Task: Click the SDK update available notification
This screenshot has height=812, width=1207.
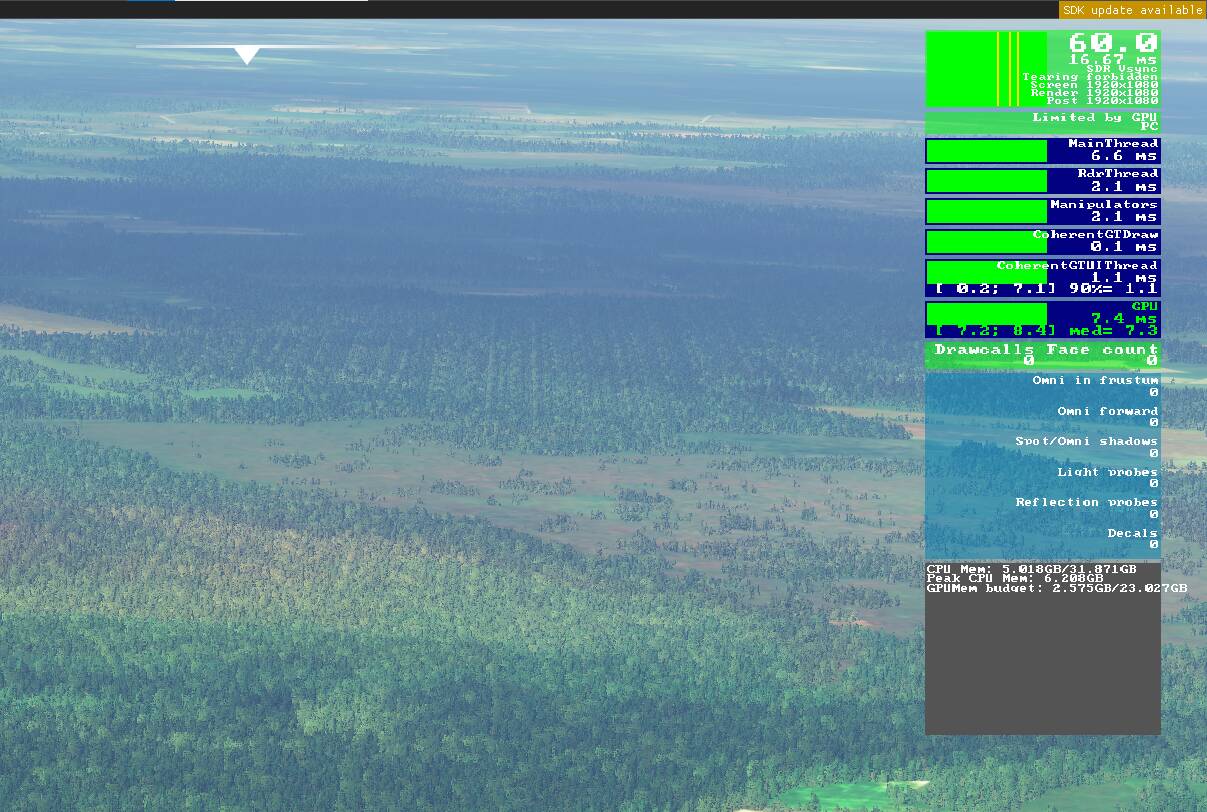Action: (x=1132, y=10)
